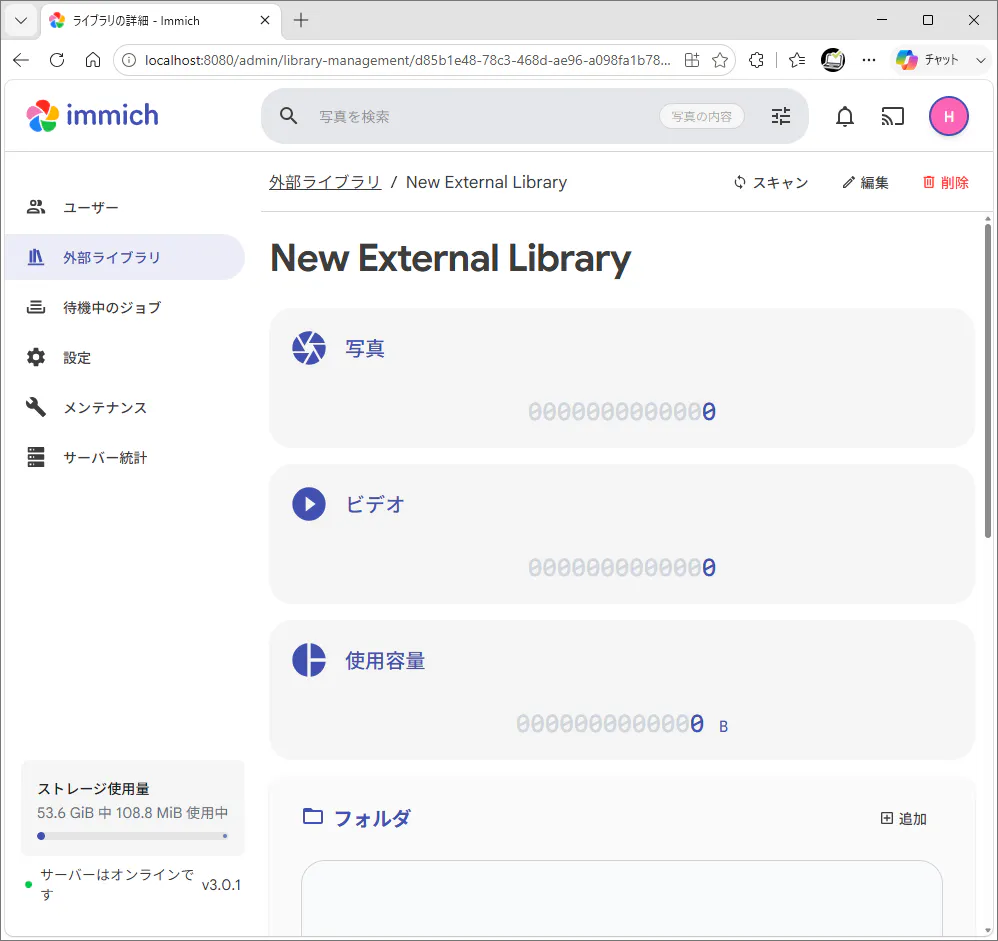The width and height of the screenshot is (998, 941).
Task: Click the New External Library heading
Action: 450,258
